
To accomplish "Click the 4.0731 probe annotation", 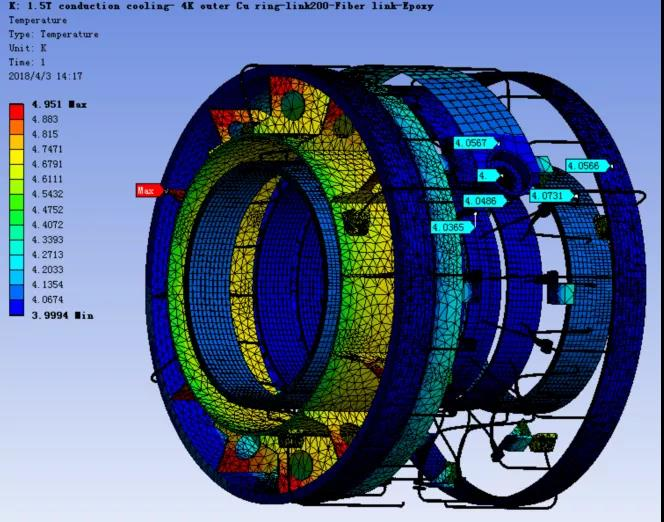I will pyautogui.click(x=551, y=196).
